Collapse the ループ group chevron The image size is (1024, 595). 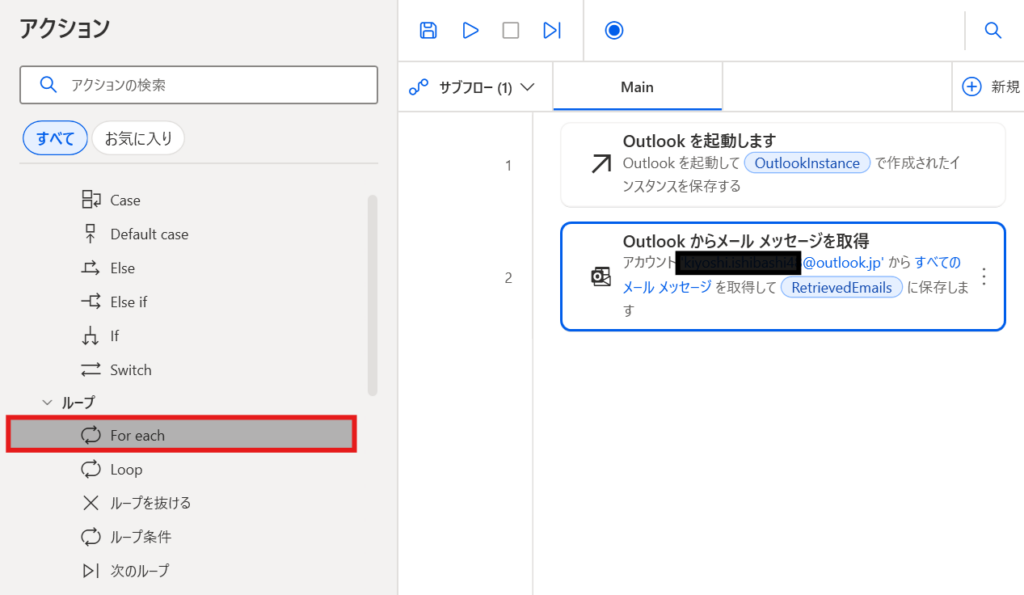pyautogui.click(x=47, y=402)
